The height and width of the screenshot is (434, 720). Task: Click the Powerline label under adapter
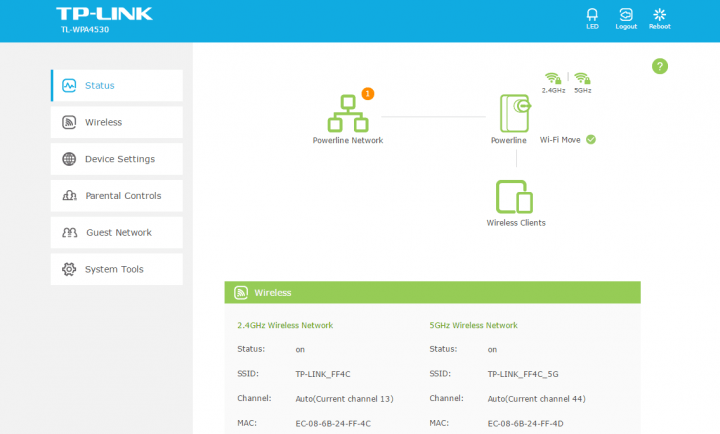coord(509,140)
